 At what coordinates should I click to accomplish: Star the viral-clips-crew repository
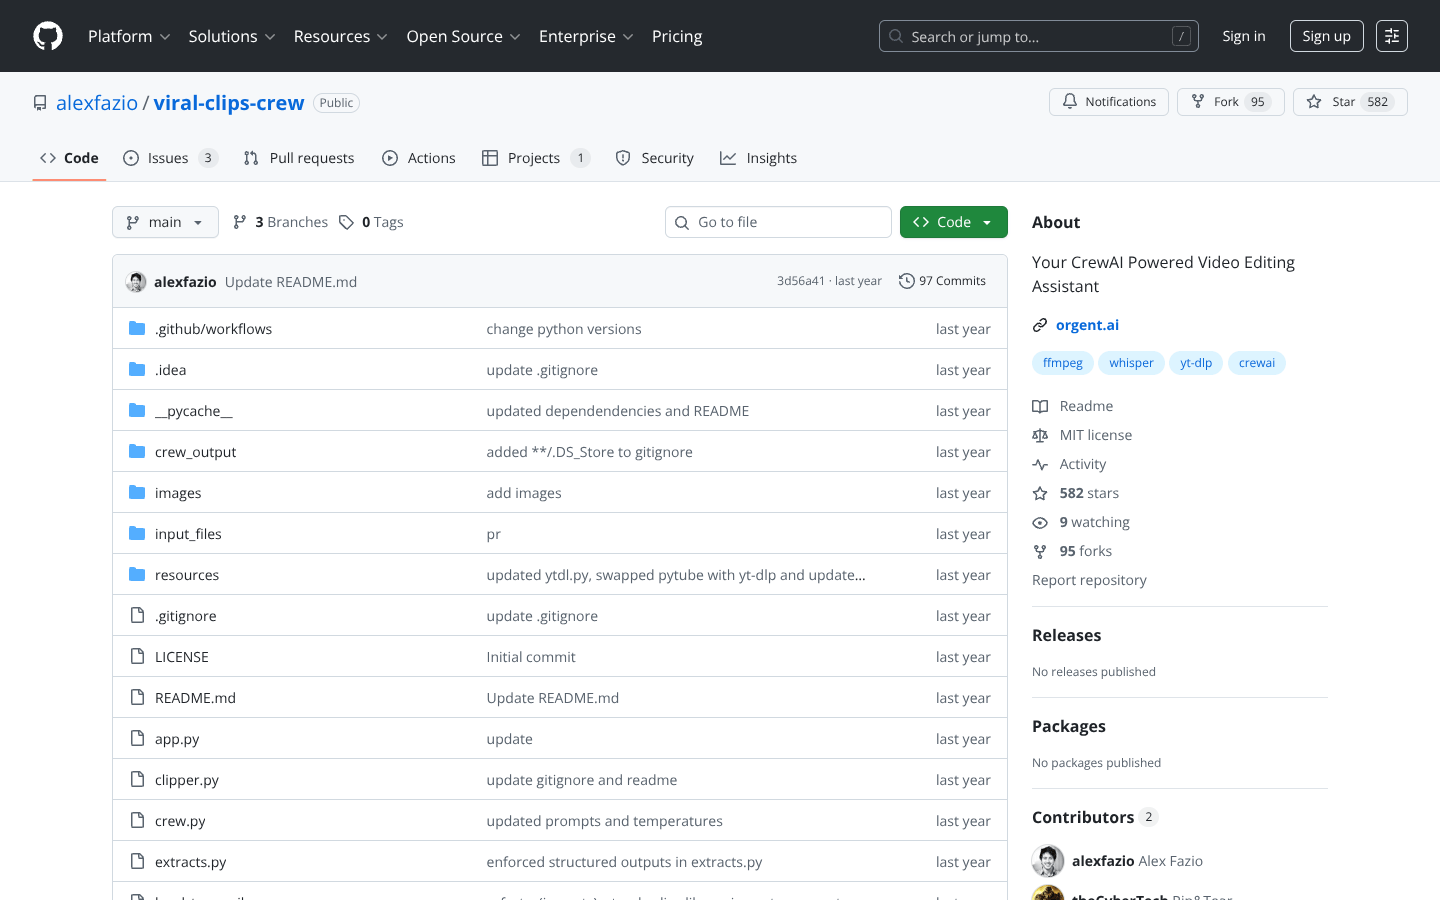pyautogui.click(x=1349, y=102)
